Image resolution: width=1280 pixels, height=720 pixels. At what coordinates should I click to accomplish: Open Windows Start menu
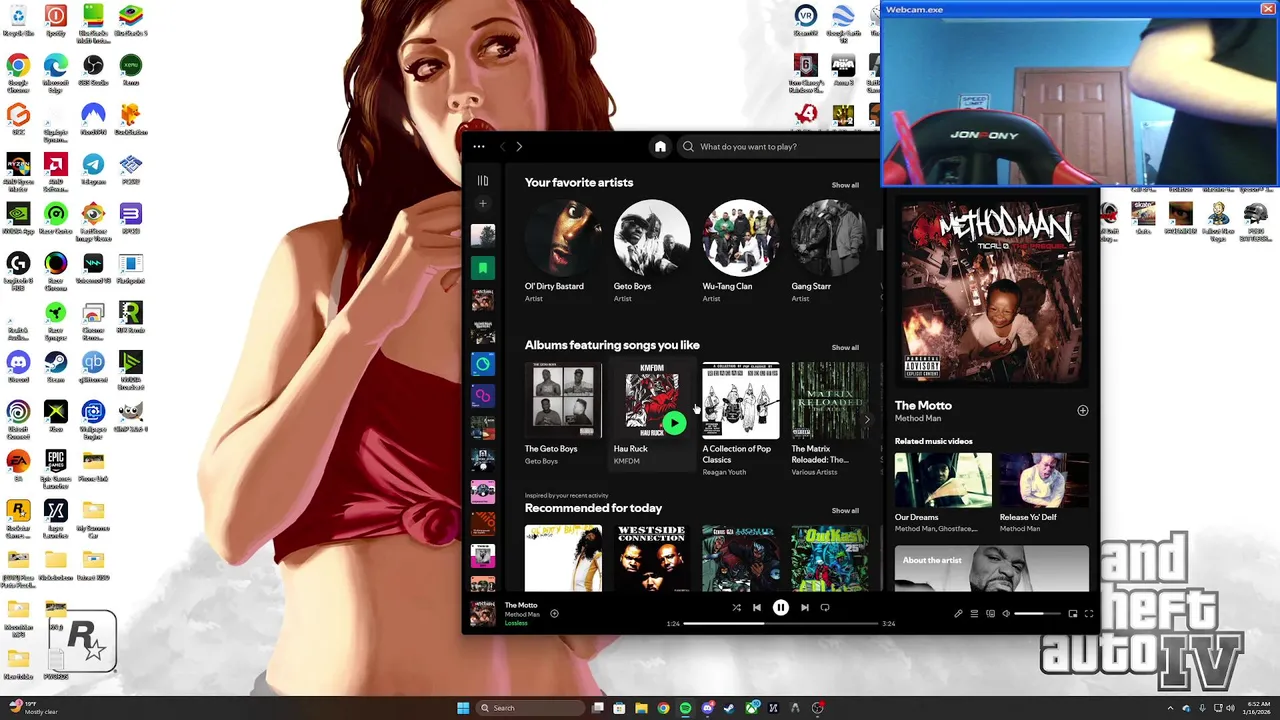pos(463,708)
